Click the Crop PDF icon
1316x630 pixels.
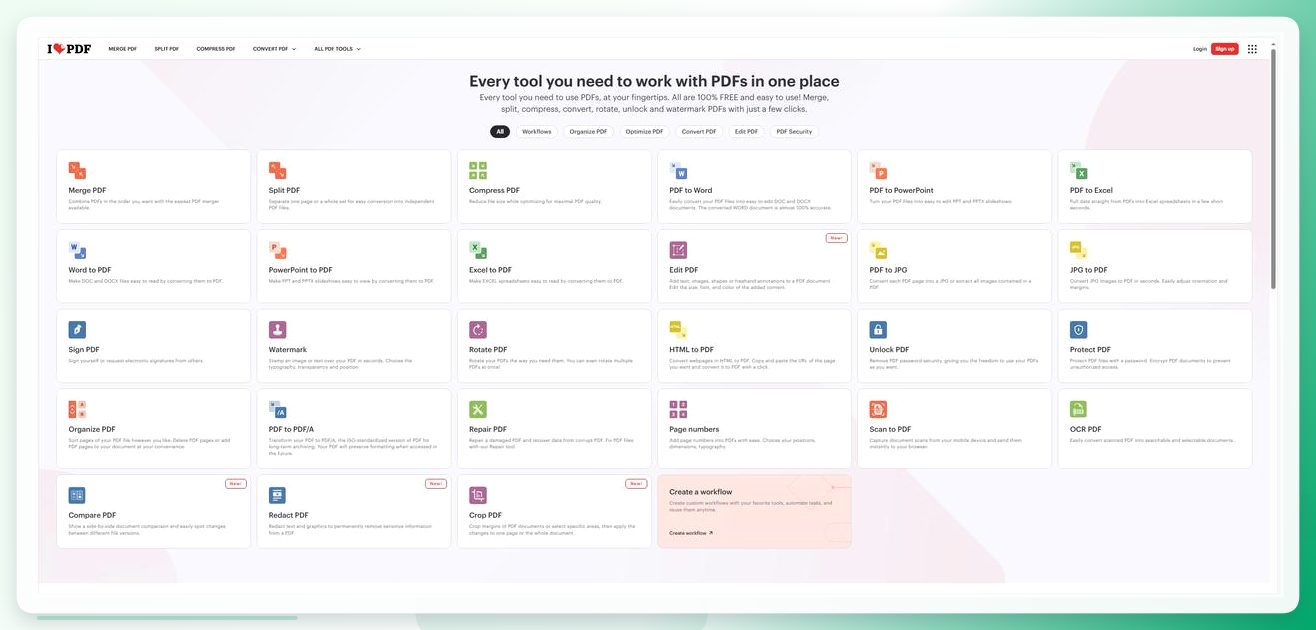478,495
